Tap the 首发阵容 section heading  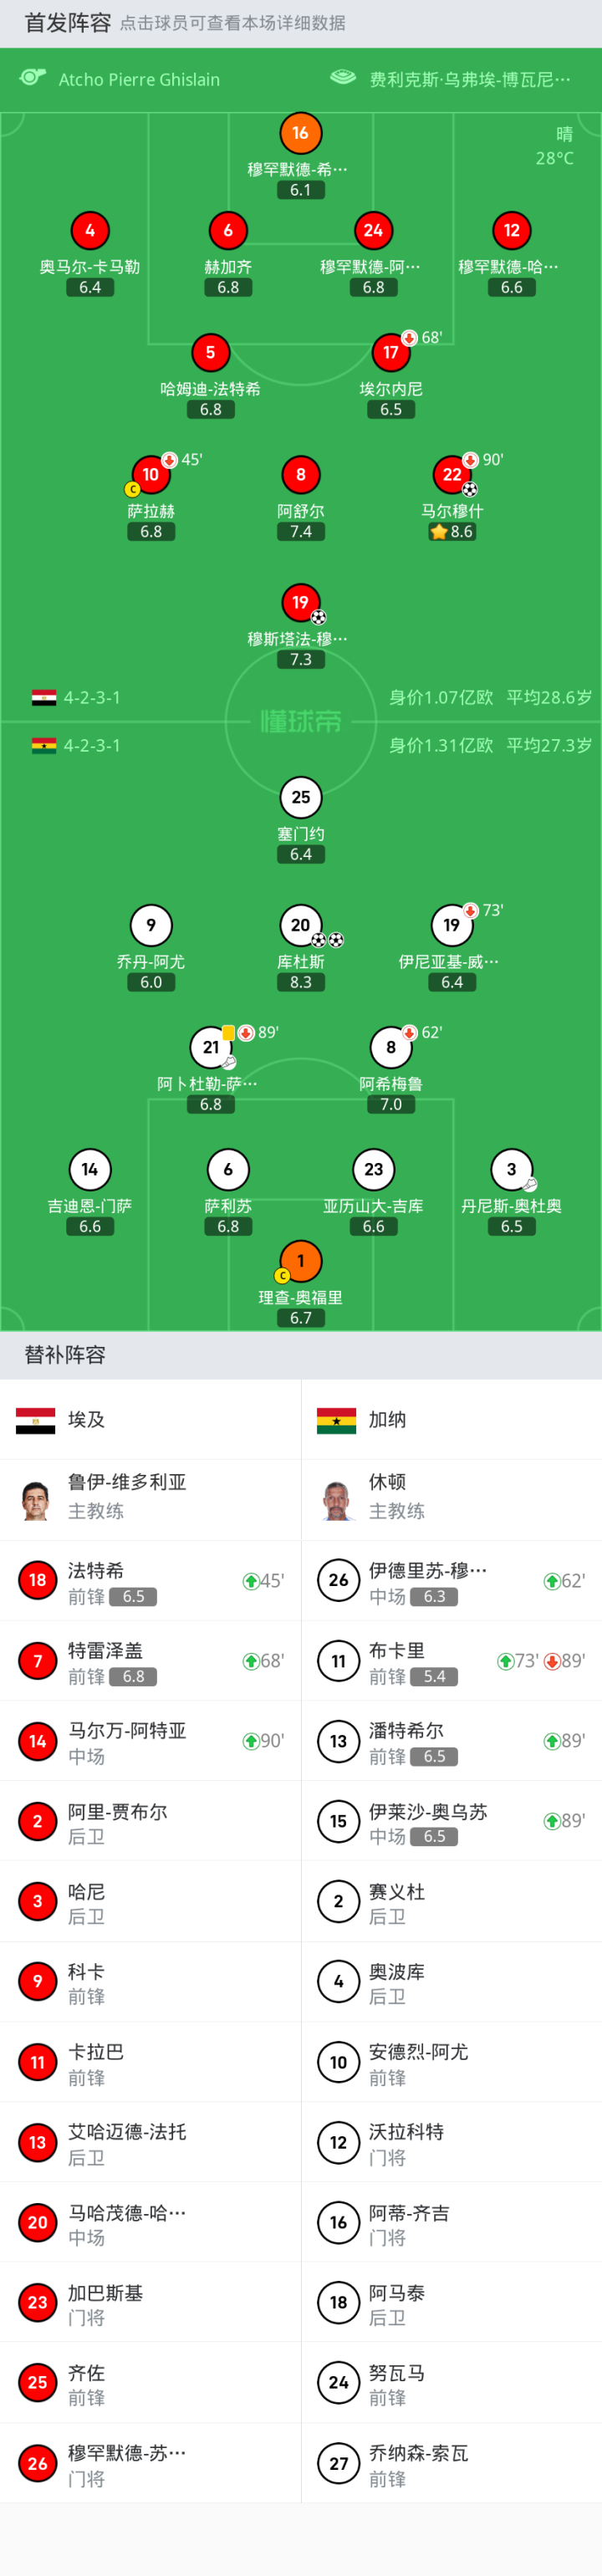click(x=67, y=23)
